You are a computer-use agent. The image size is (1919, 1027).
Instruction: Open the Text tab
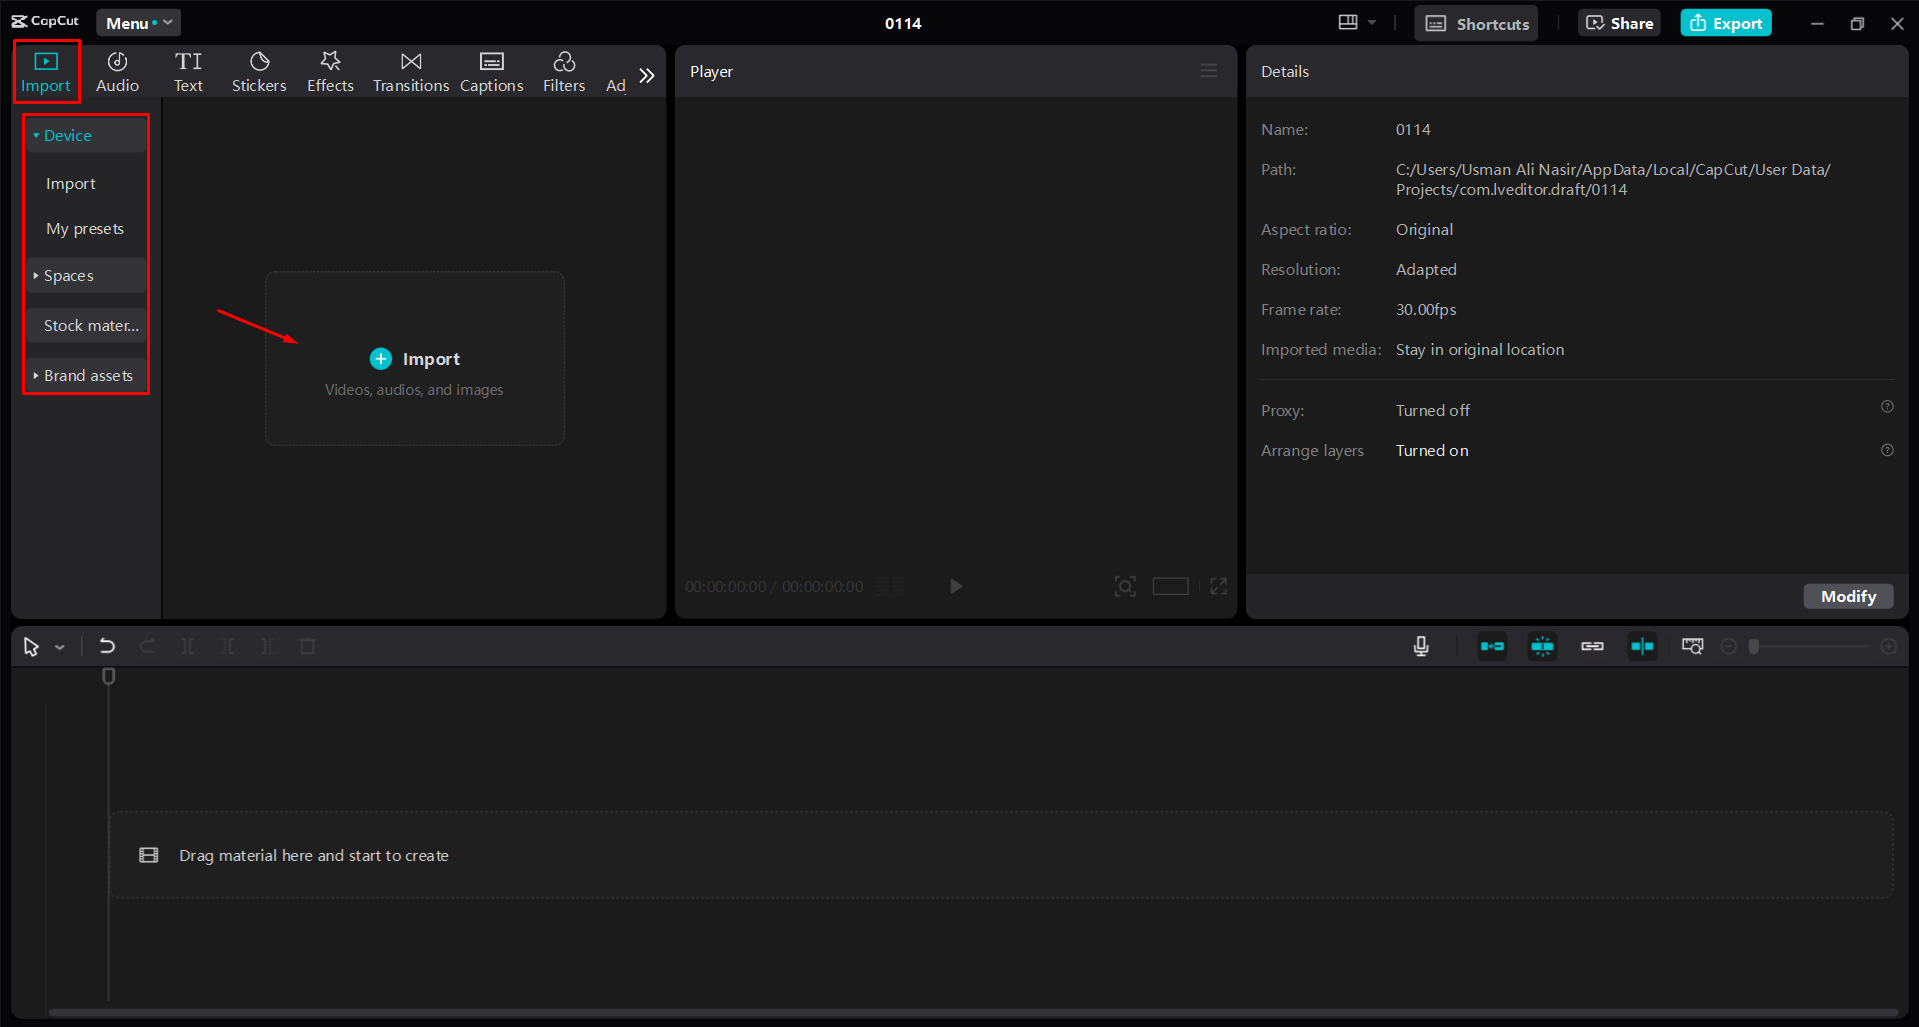pos(188,72)
